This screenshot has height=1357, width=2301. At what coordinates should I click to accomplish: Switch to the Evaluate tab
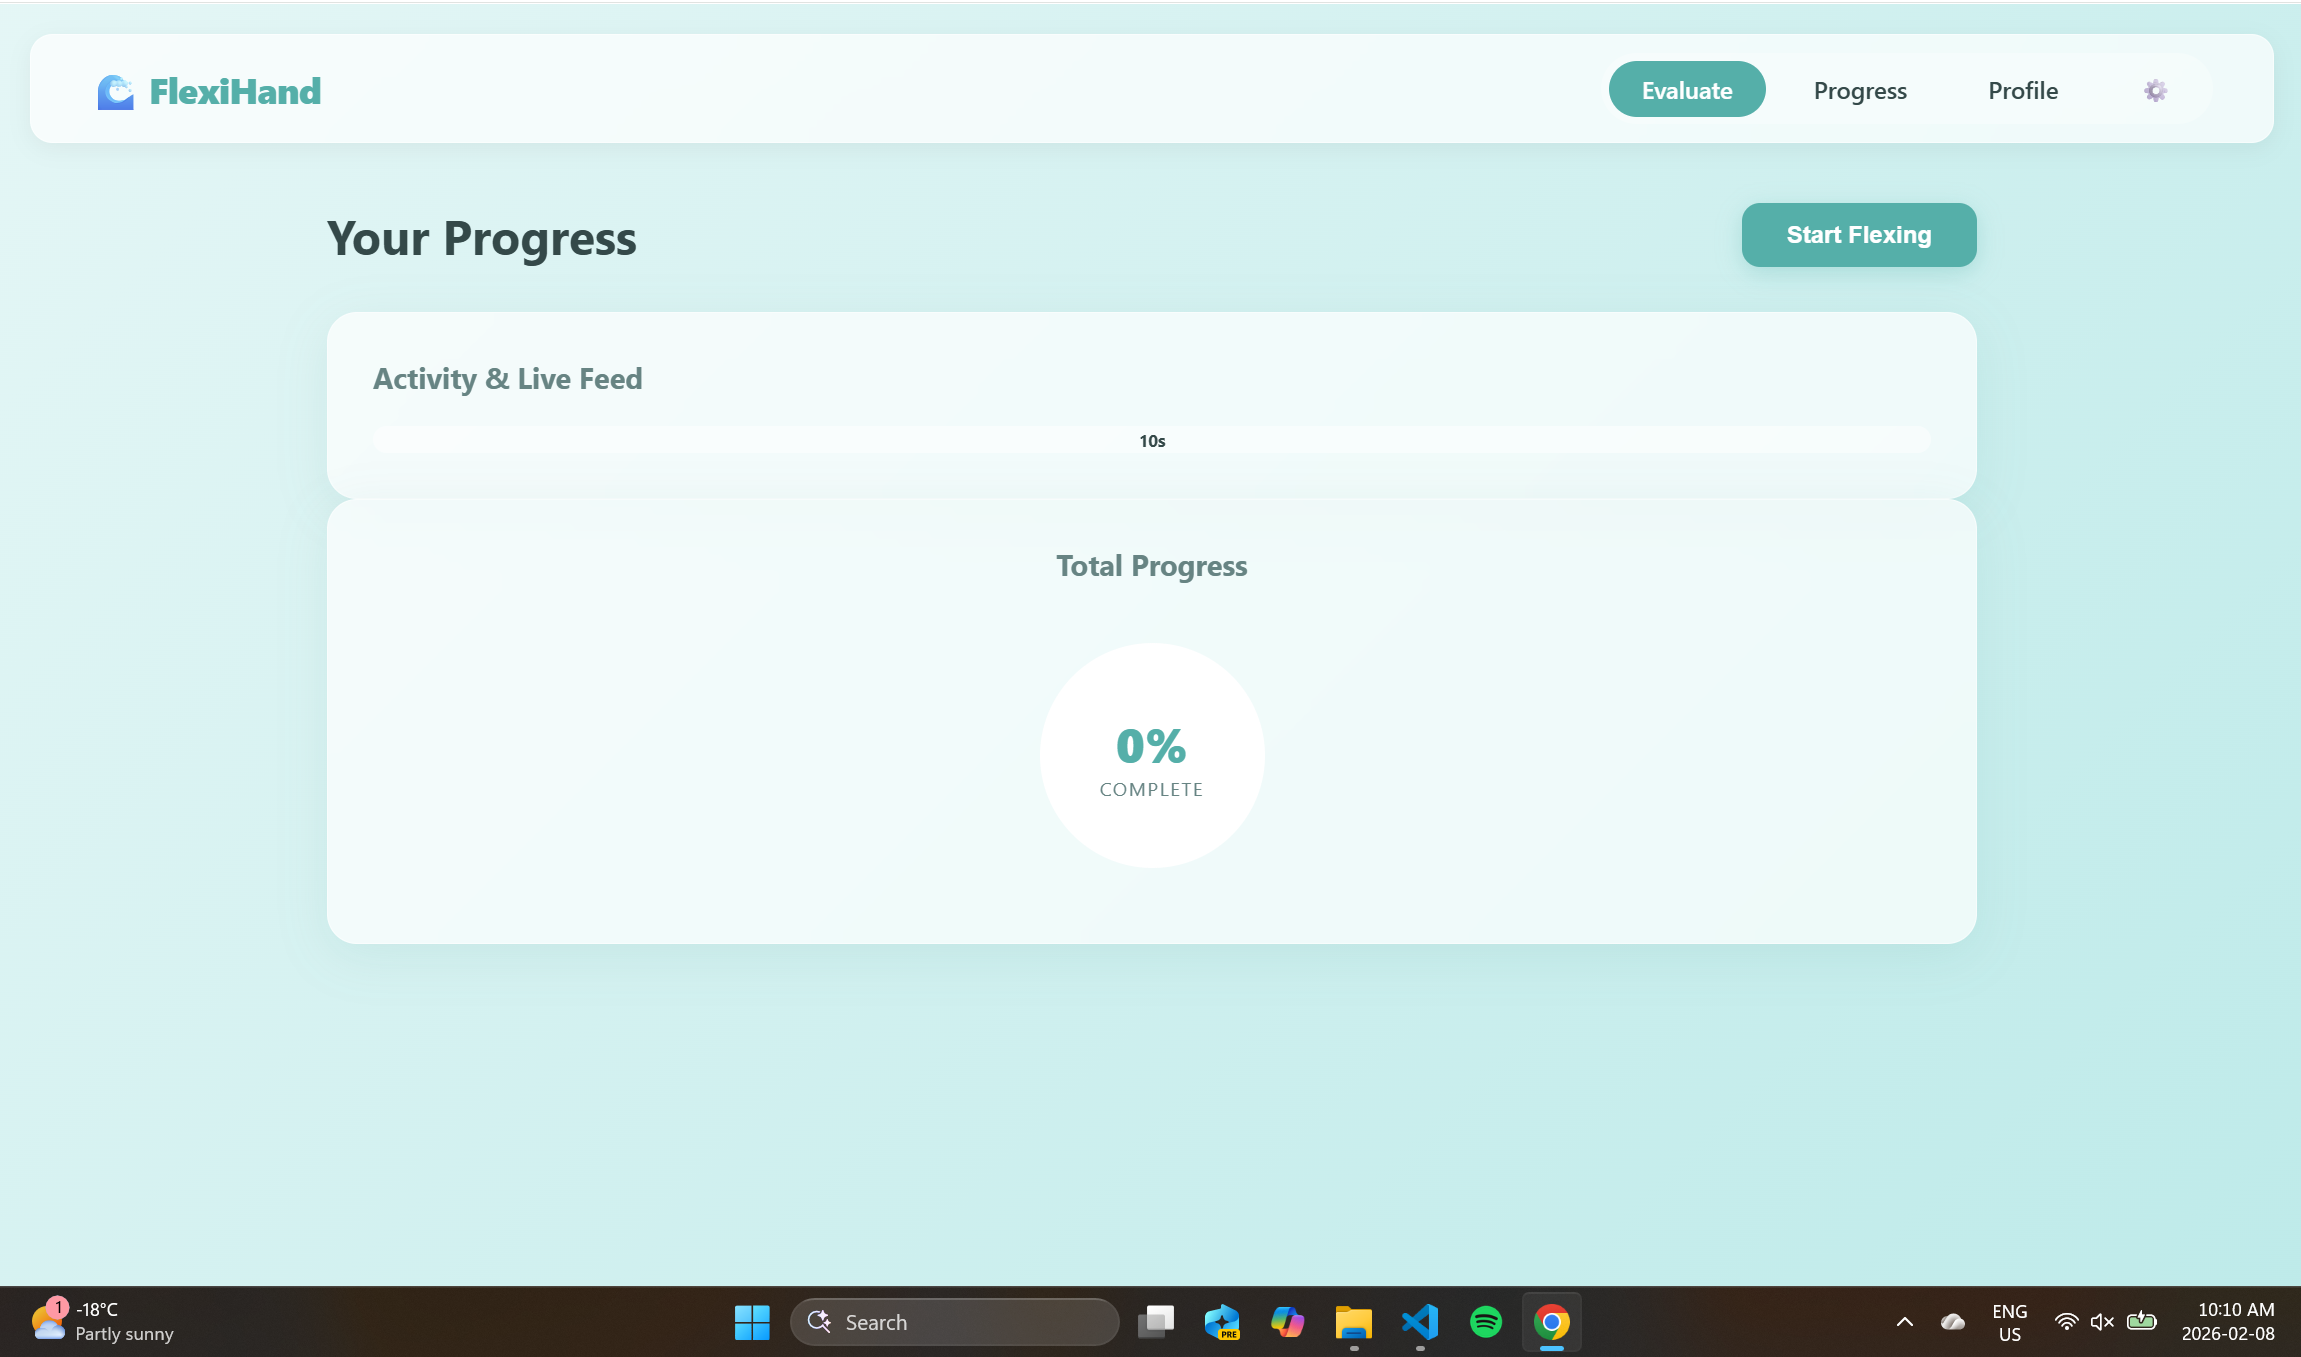[1686, 90]
